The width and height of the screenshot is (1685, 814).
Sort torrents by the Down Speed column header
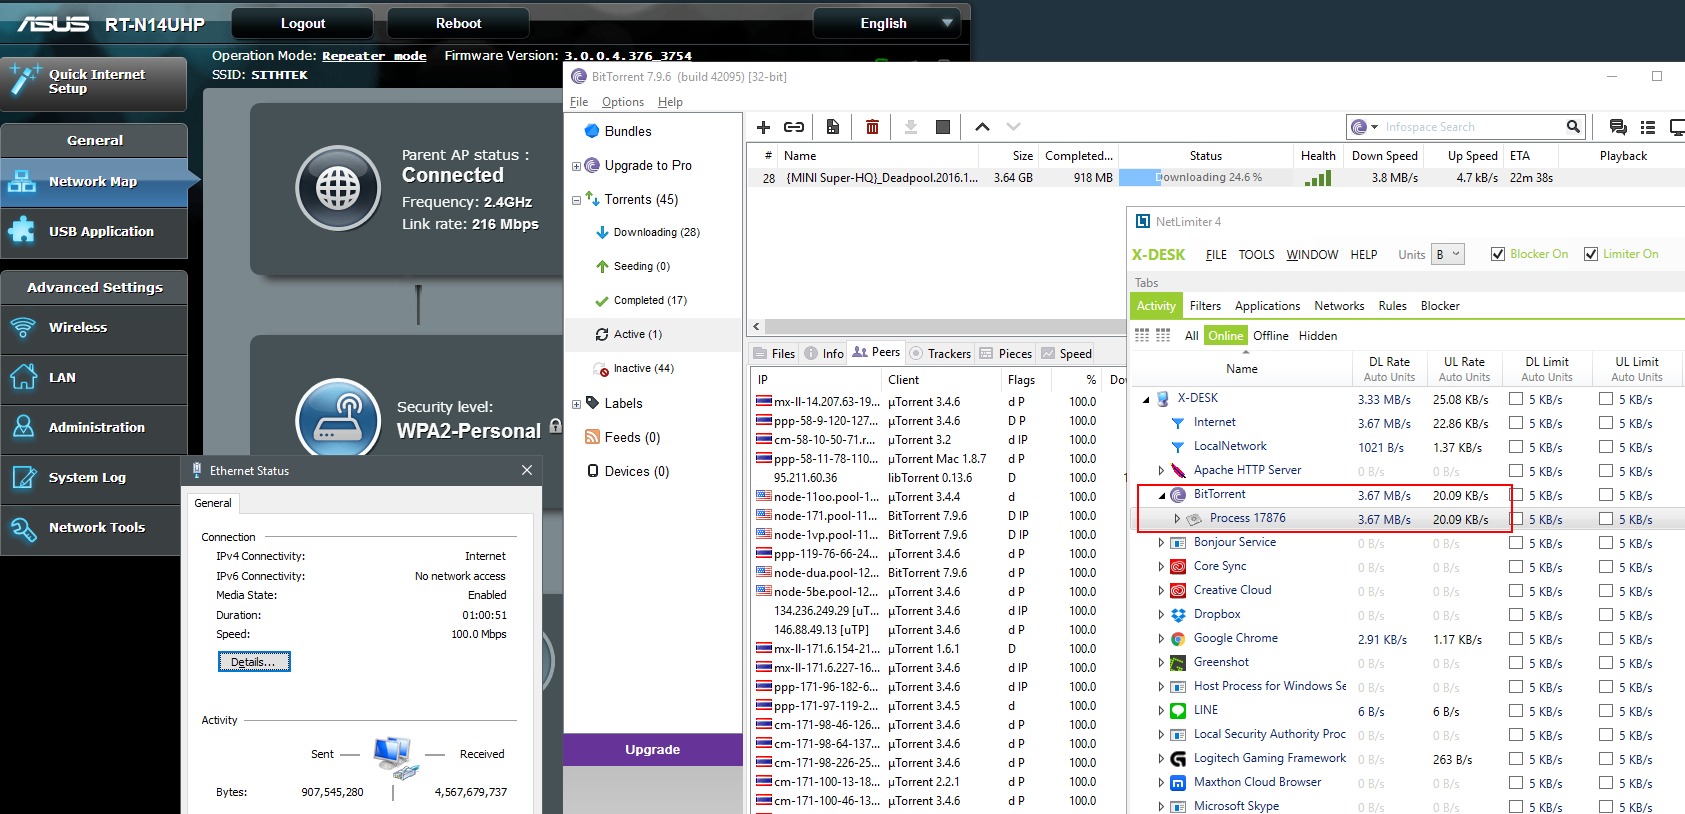1385,156
